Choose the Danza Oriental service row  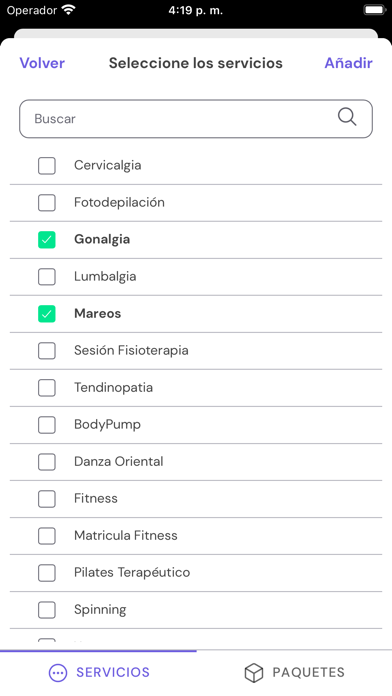tap(196, 462)
